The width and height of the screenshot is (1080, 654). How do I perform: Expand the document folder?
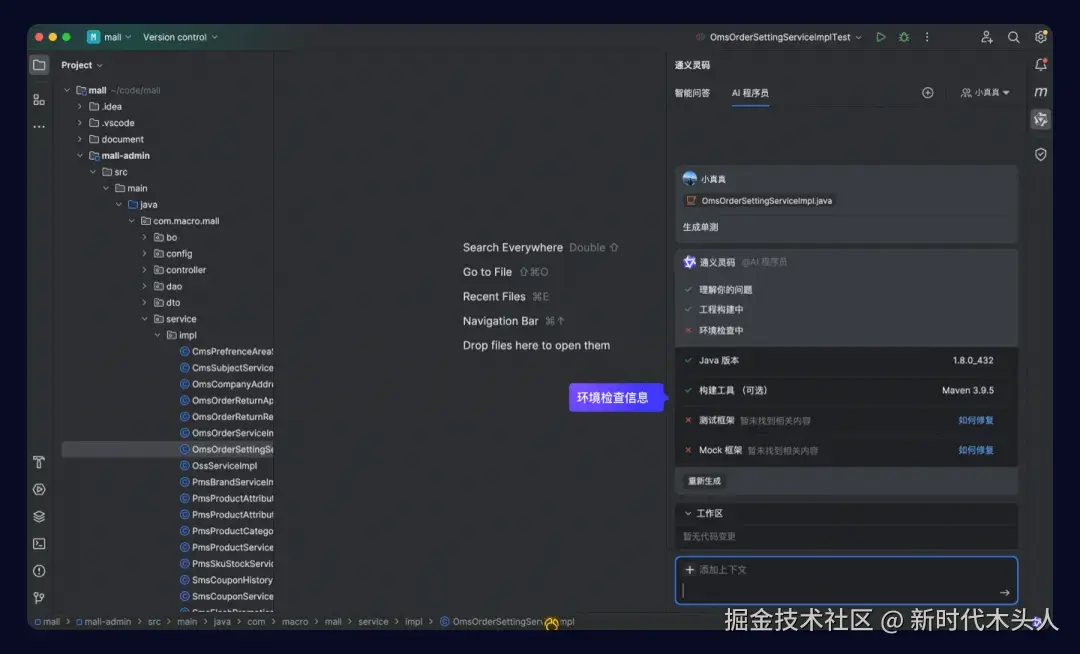80,140
